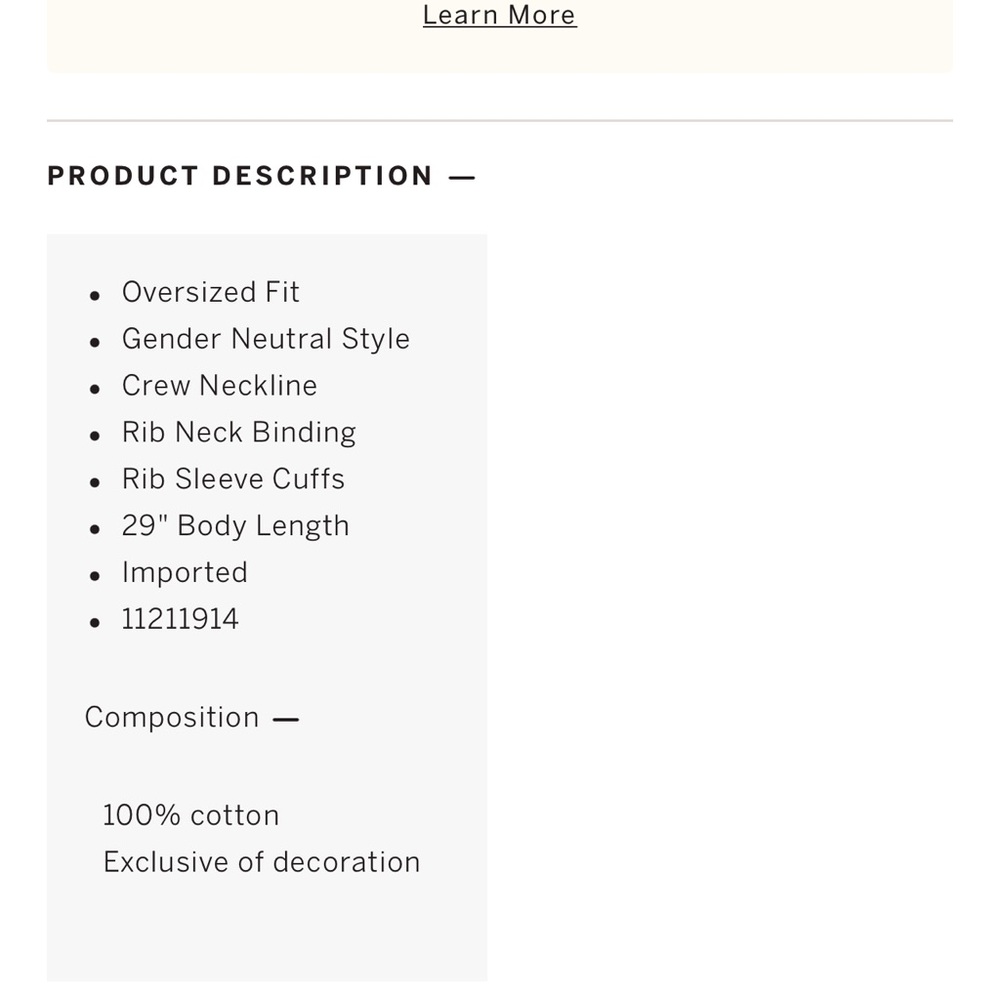This screenshot has height=1000, width=1000.
Task: Click the Rib Neck Binding entry
Action: (239, 432)
